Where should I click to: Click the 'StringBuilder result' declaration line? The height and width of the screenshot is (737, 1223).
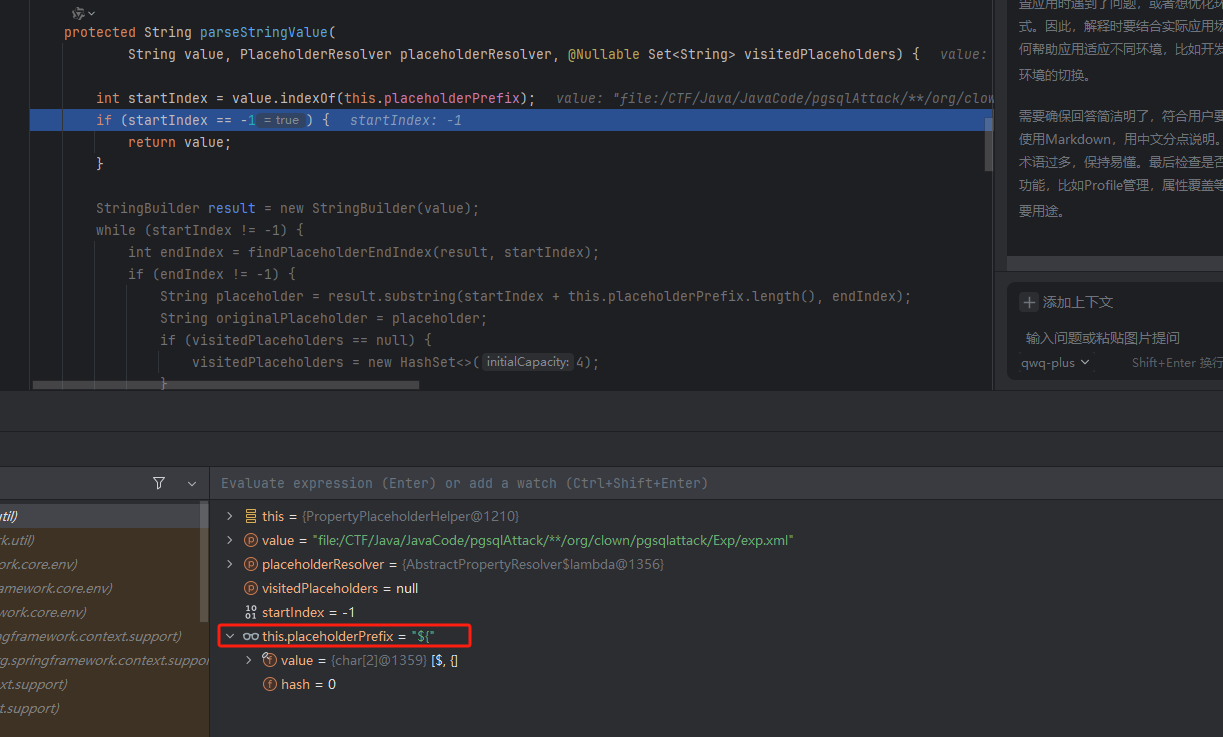pyautogui.click(x=288, y=208)
